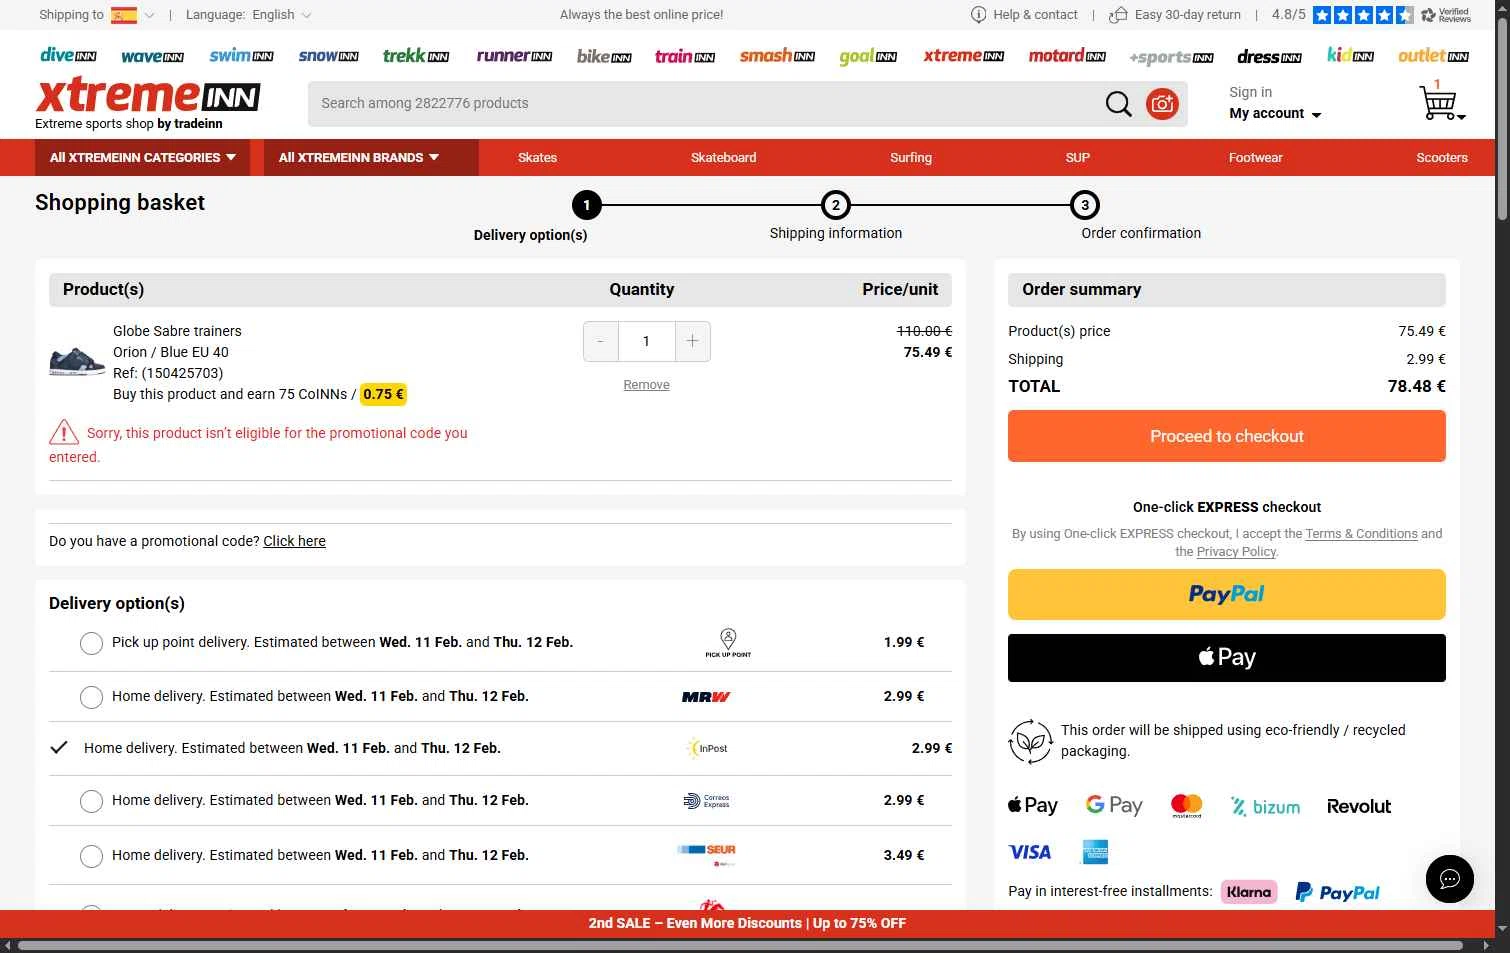
Task: Open the camera image search icon
Action: click(1162, 104)
